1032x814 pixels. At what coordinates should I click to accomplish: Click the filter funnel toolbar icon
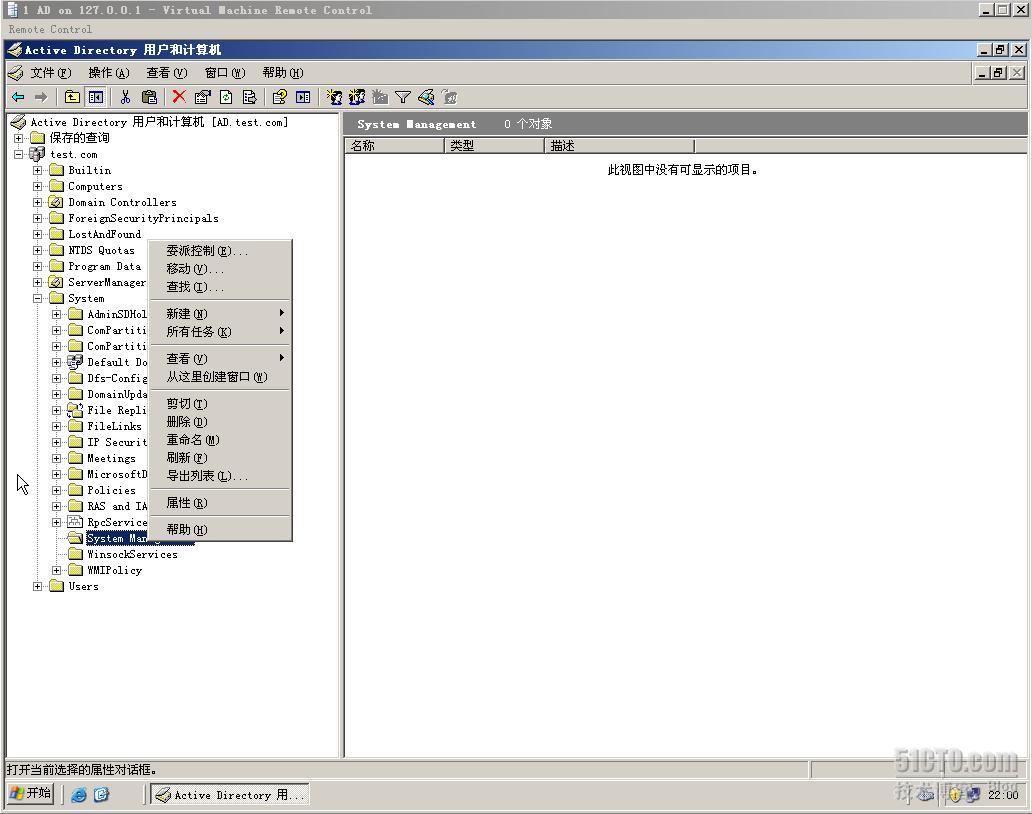click(x=403, y=97)
